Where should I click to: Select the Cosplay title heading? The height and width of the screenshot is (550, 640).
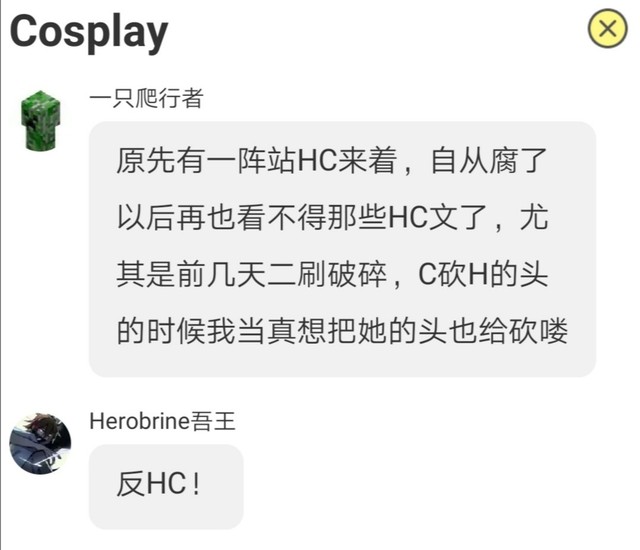(89, 32)
